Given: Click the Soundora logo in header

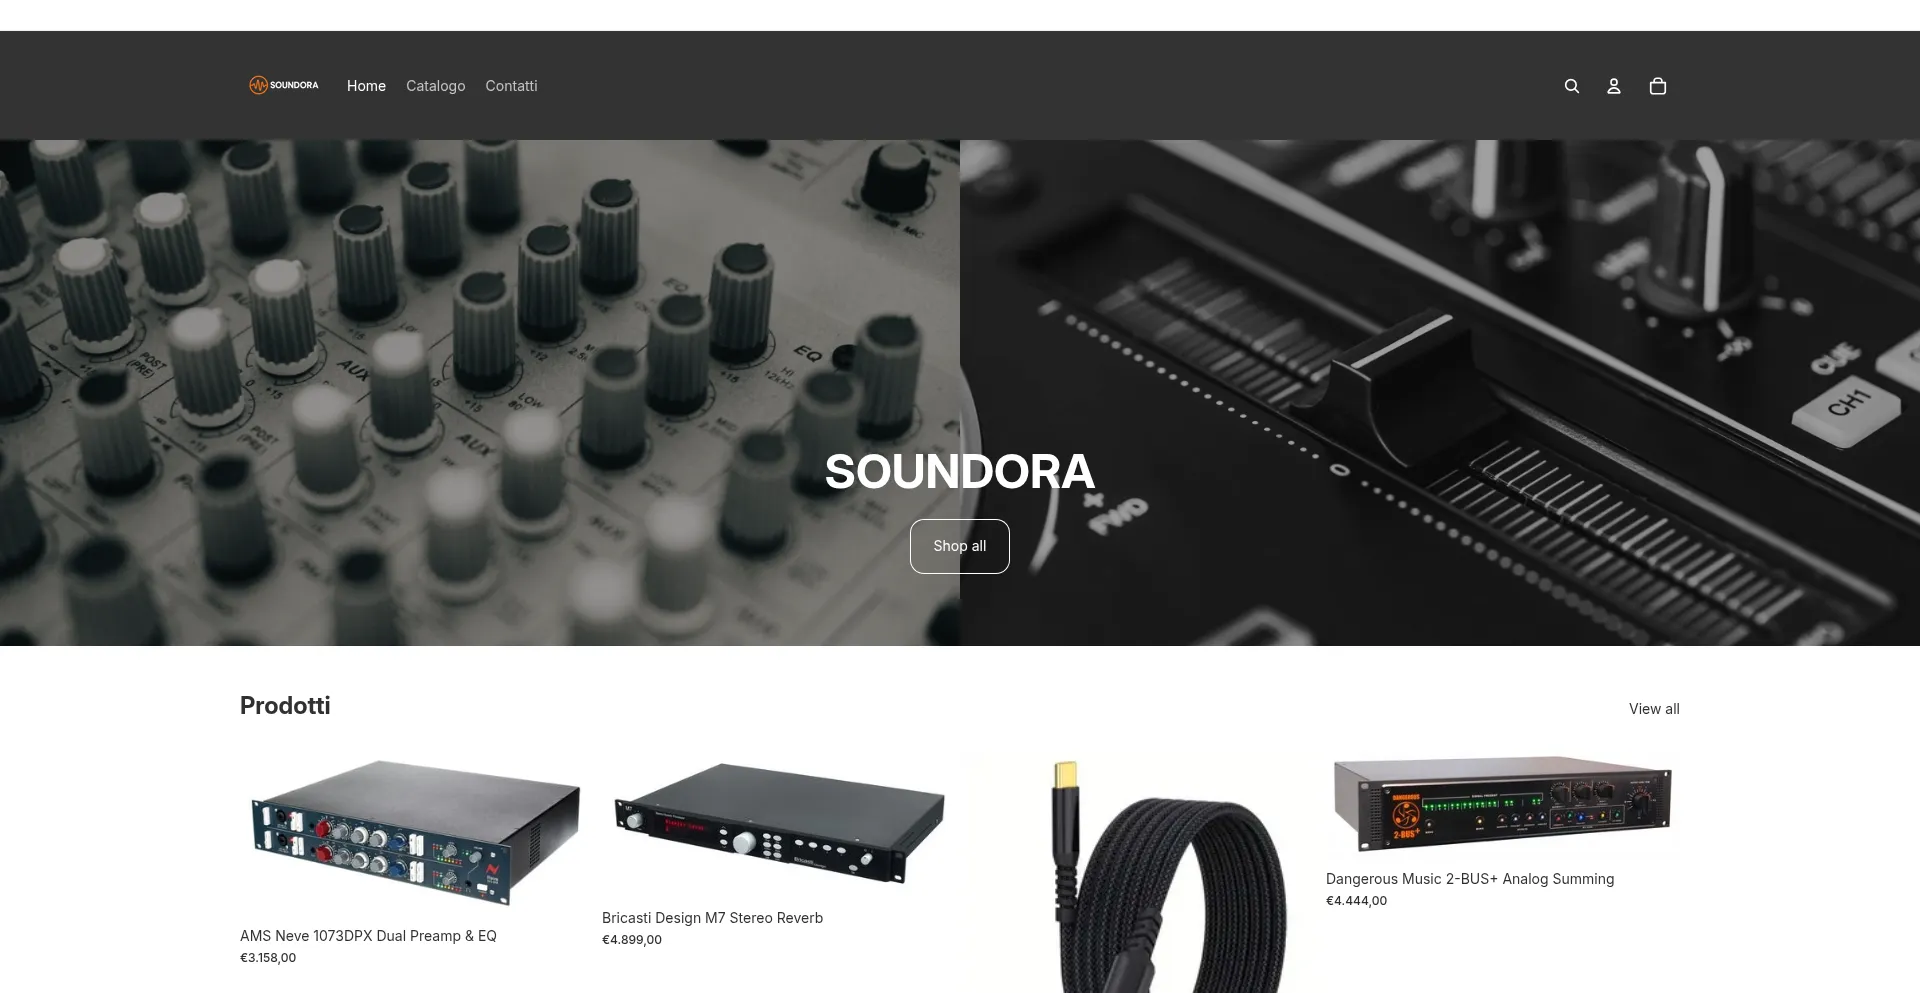Looking at the screenshot, I should (284, 85).
